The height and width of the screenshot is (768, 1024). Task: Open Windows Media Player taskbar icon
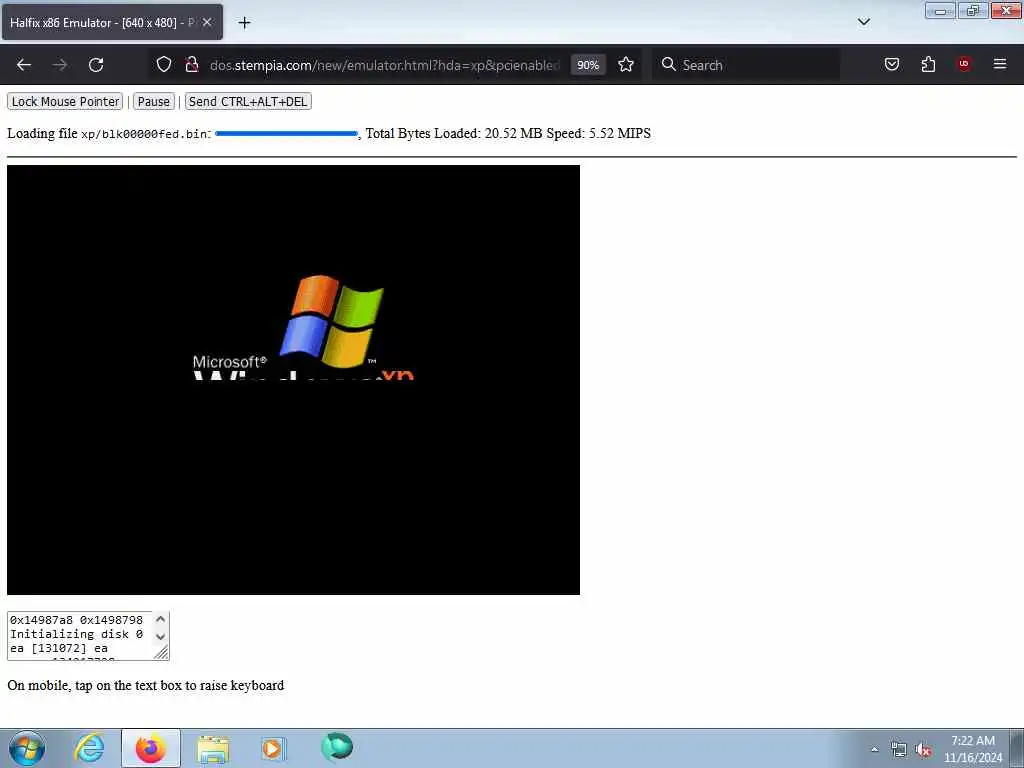click(x=273, y=748)
